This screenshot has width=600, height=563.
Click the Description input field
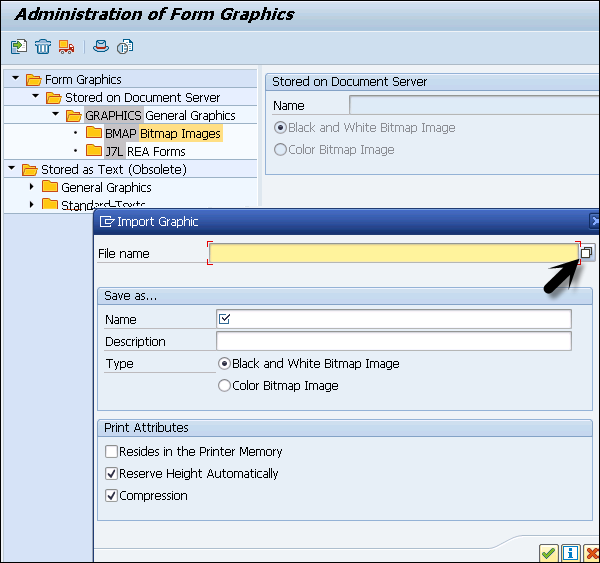tap(393, 342)
